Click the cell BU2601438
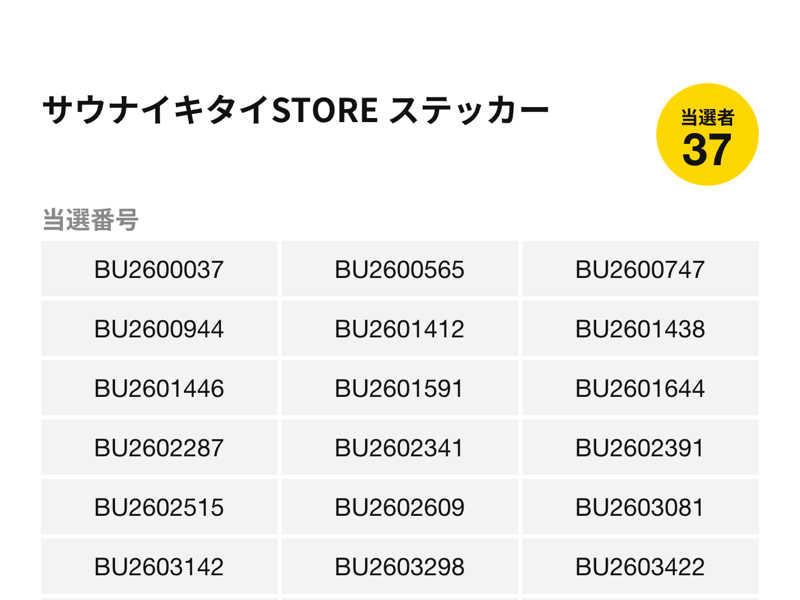Image resolution: width=800 pixels, height=600 pixels. 640,329
